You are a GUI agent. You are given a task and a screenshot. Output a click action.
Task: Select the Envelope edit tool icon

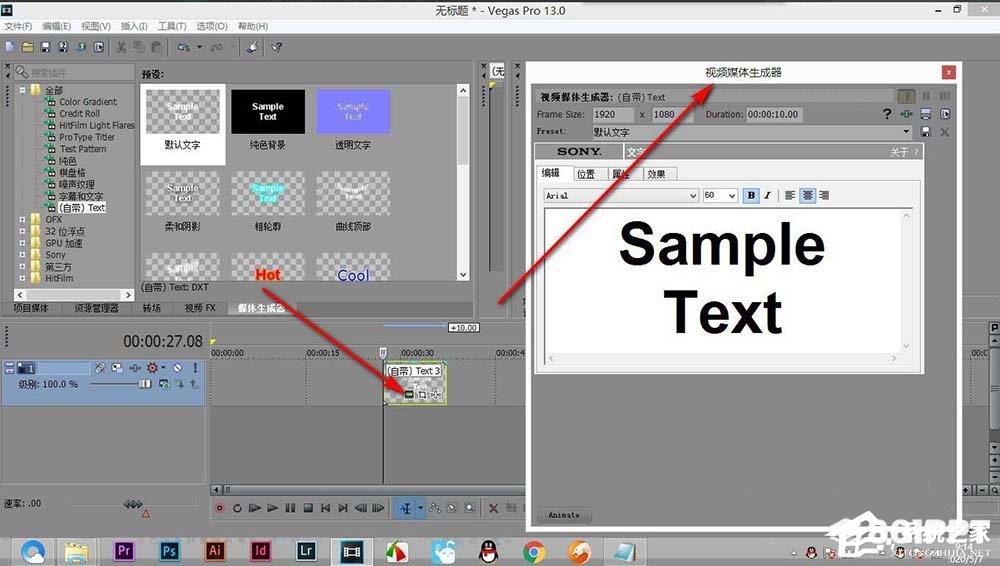(435, 508)
